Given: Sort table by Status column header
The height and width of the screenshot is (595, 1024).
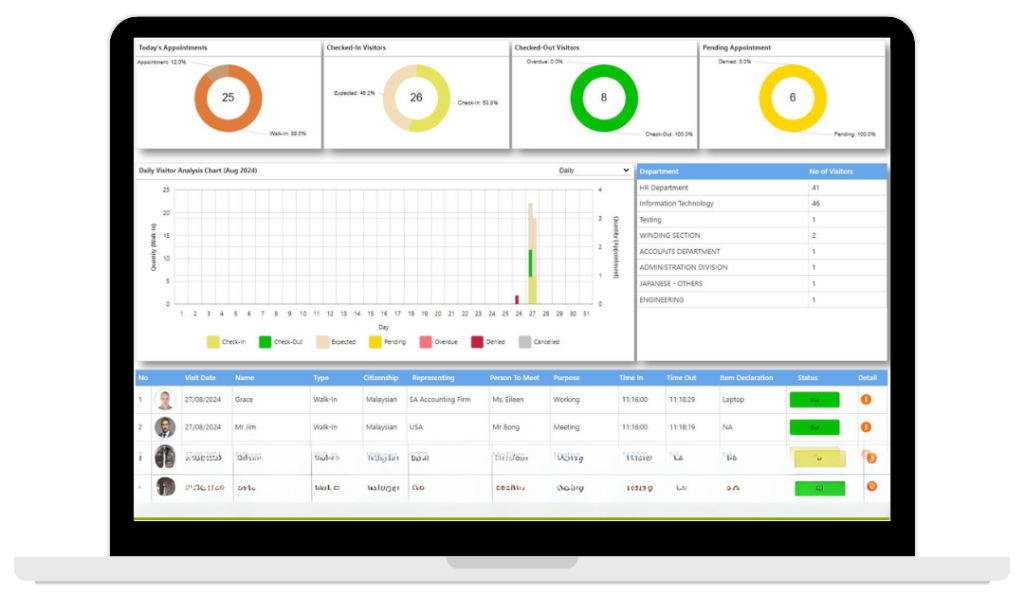Looking at the screenshot, I should (807, 378).
